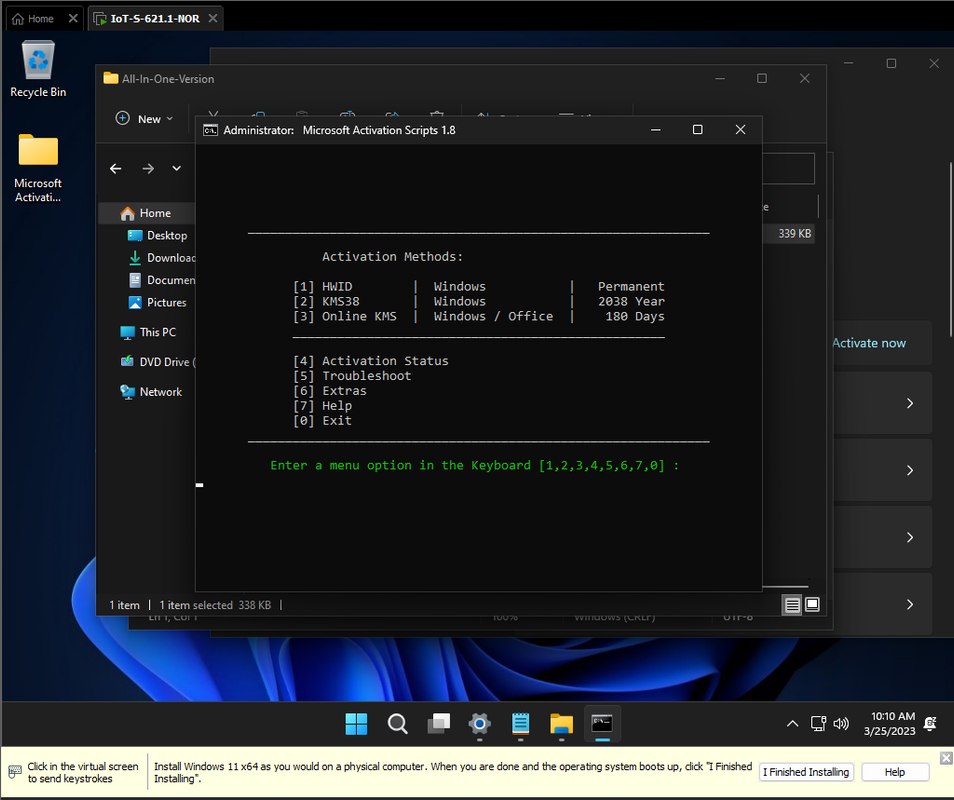Screen dimensions: 954x800
Task: Click the Downloads arrow icon
Action: click(x=135, y=258)
